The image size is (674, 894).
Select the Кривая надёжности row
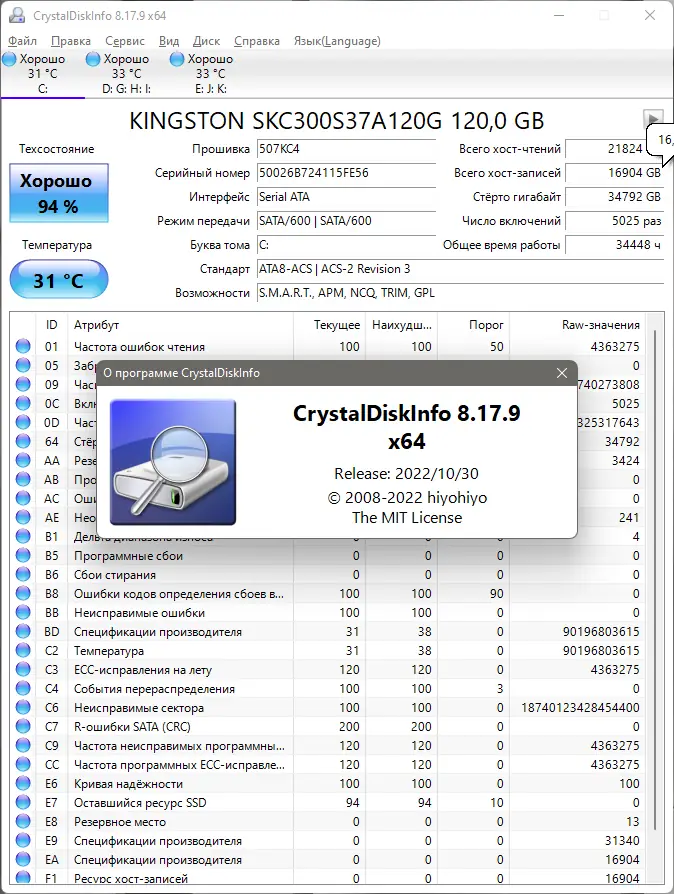328,783
